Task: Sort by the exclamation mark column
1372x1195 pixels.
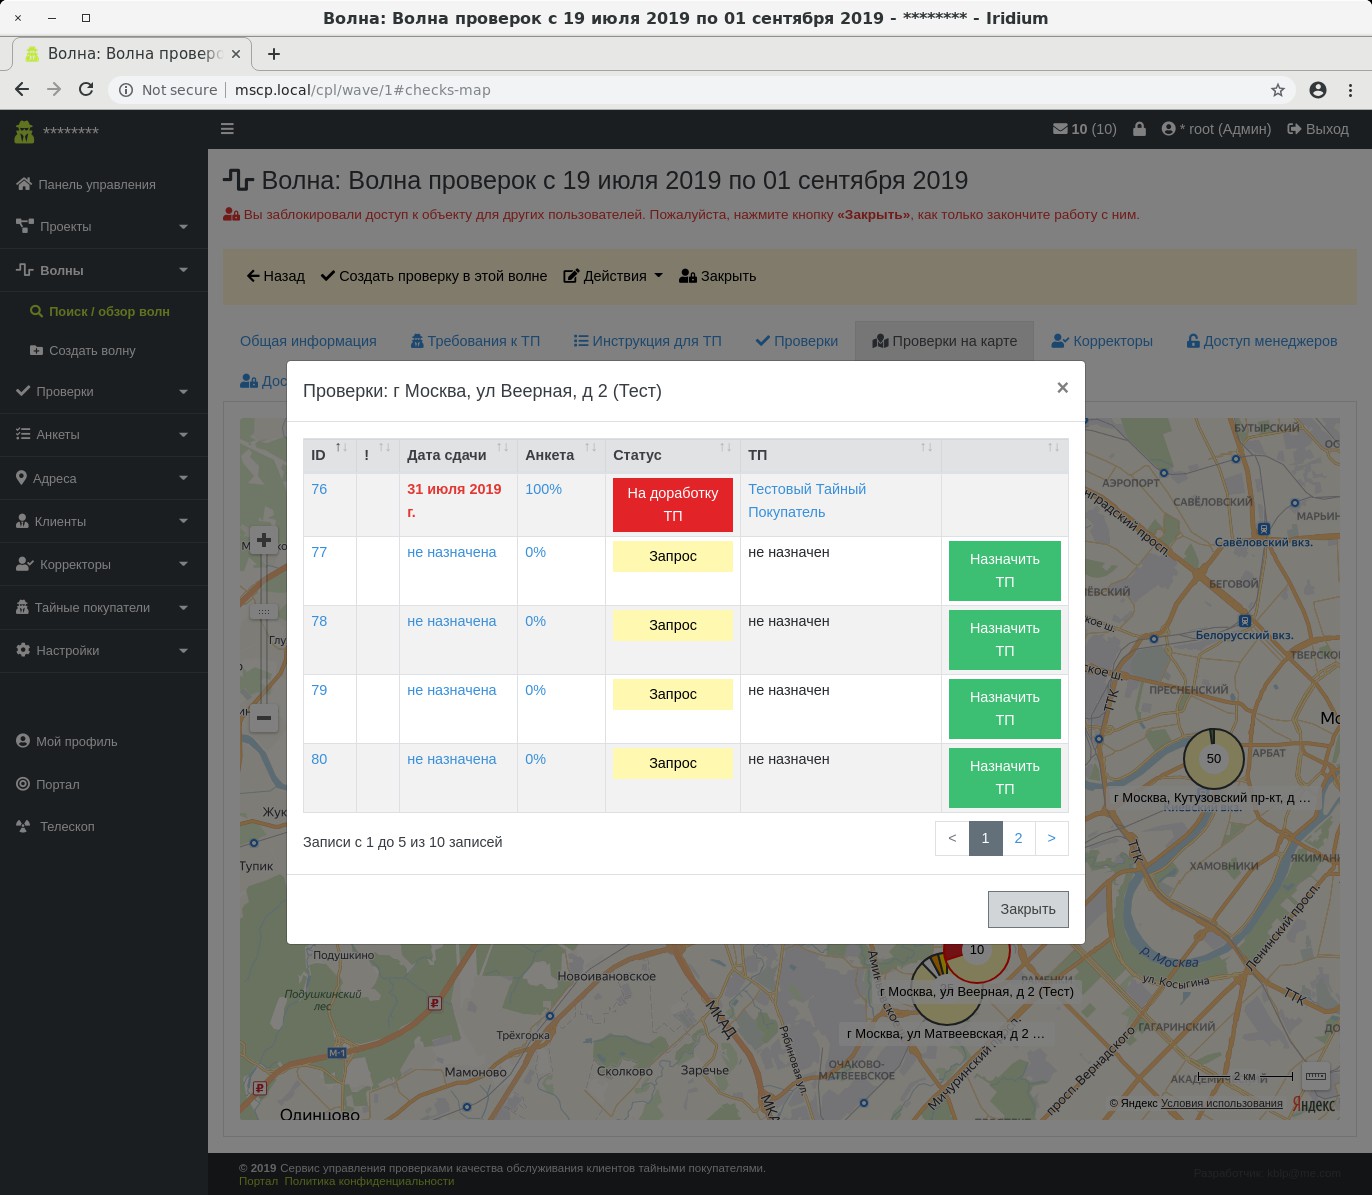Action: [x=378, y=455]
